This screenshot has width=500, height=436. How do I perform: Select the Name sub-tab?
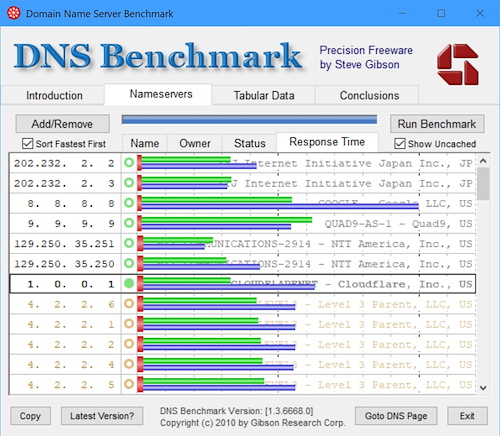coord(145,143)
